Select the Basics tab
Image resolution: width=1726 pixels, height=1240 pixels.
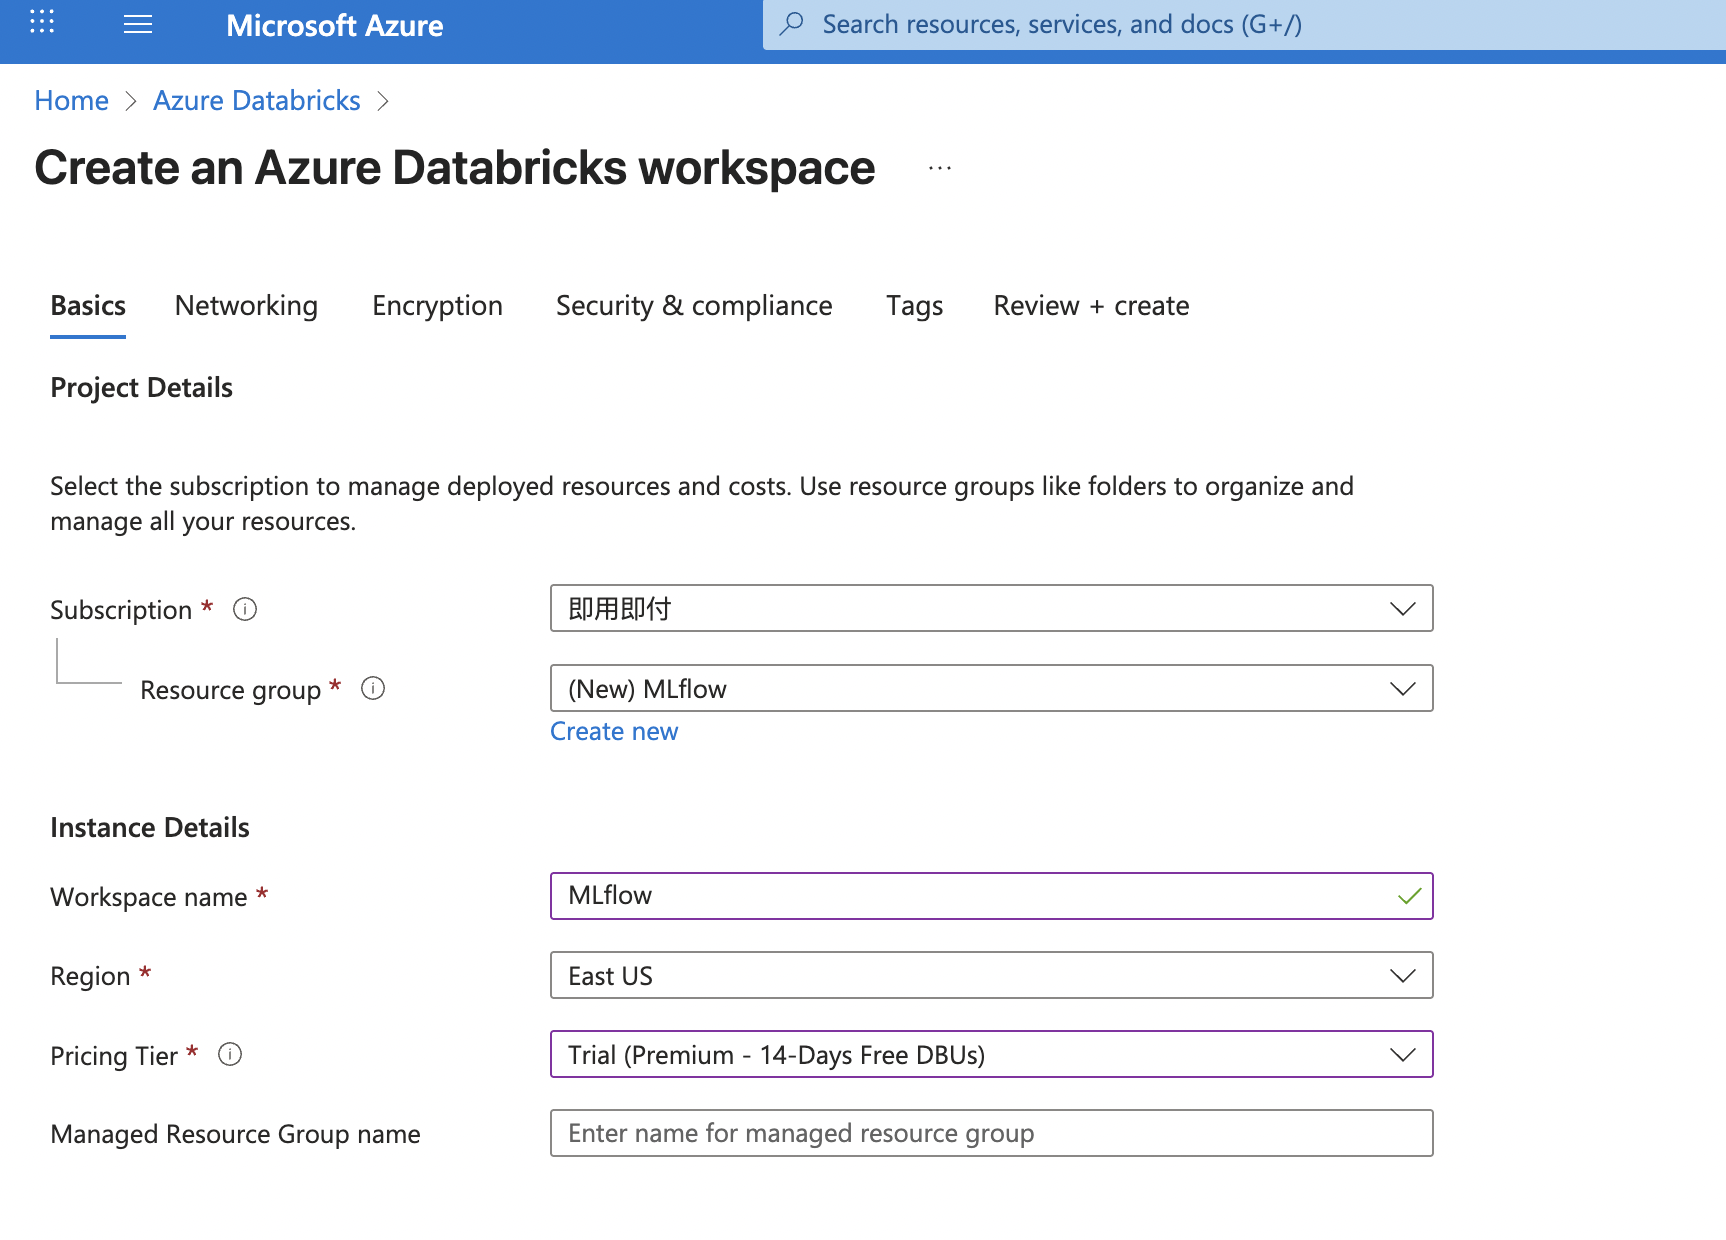(x=88, y=306)
